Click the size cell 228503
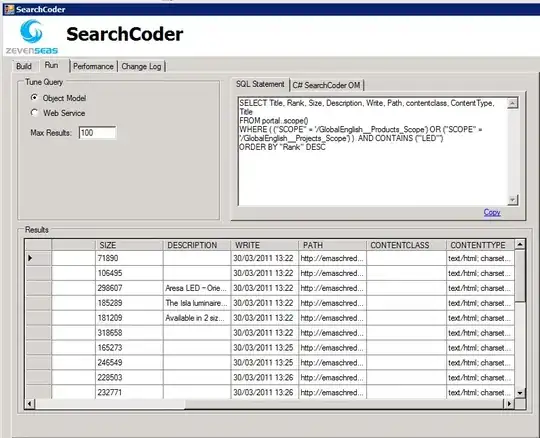 coord(129,377)
